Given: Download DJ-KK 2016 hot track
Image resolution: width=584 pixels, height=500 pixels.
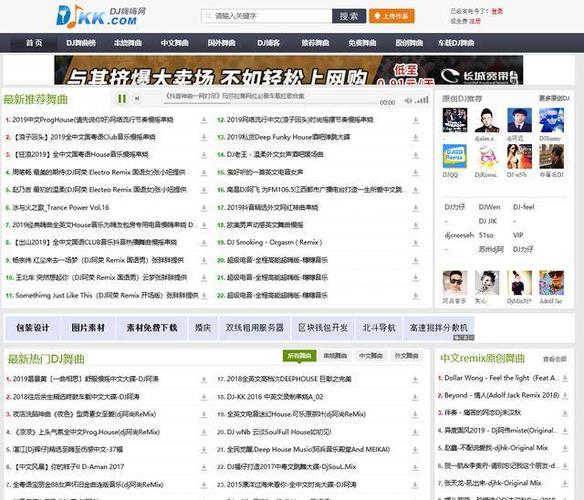Looking at the screenshot, I should pos(415,397).
